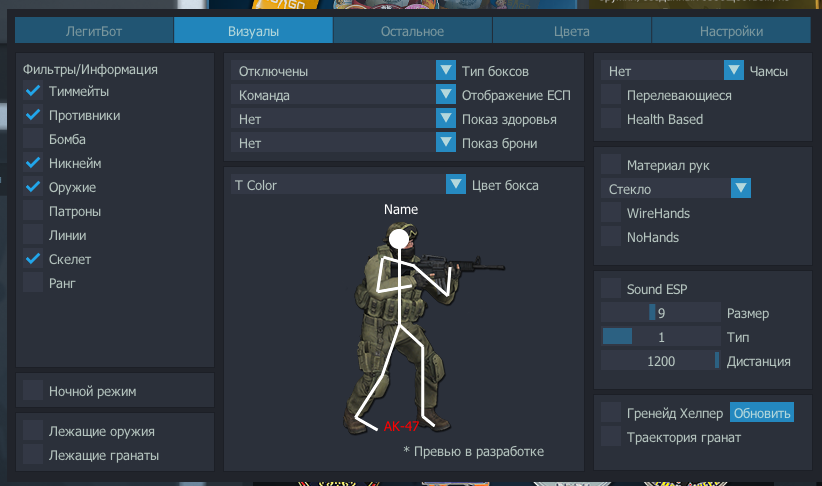Check the Health Based option
Image resolution: width=822 pixels, height=486 pixels.
click(611, 118)
